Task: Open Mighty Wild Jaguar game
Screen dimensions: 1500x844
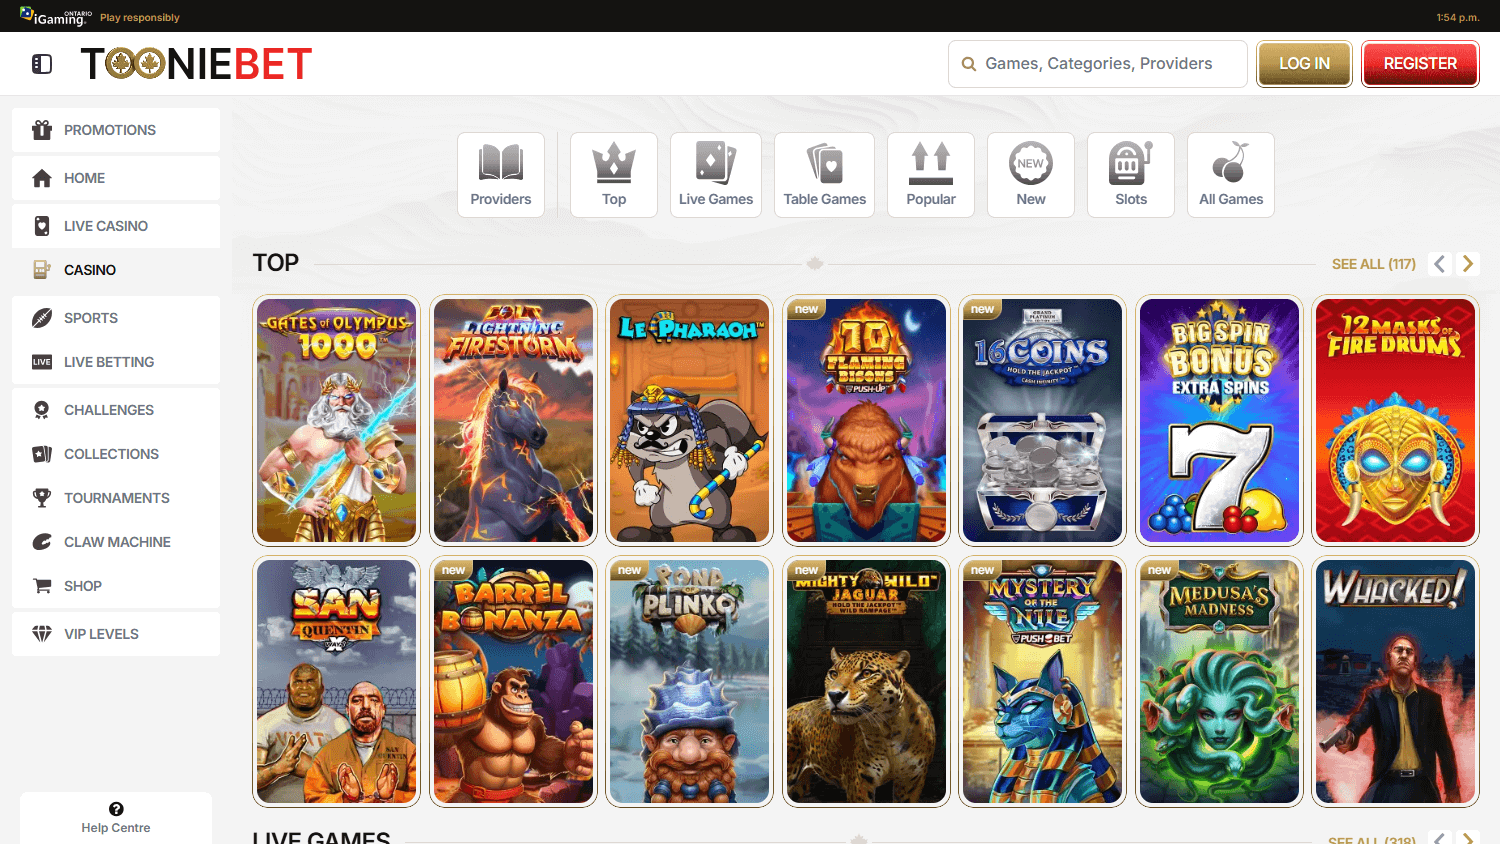Action: pyautogui.click(x=867, y=681)
